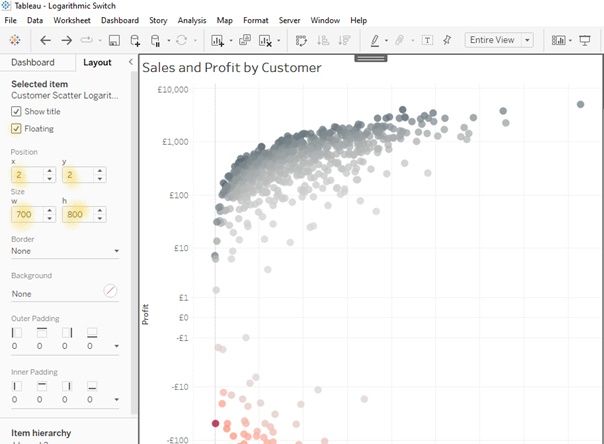604x444 pixels.
Task: Click the Undo back arrow
Action: [45, 40]
